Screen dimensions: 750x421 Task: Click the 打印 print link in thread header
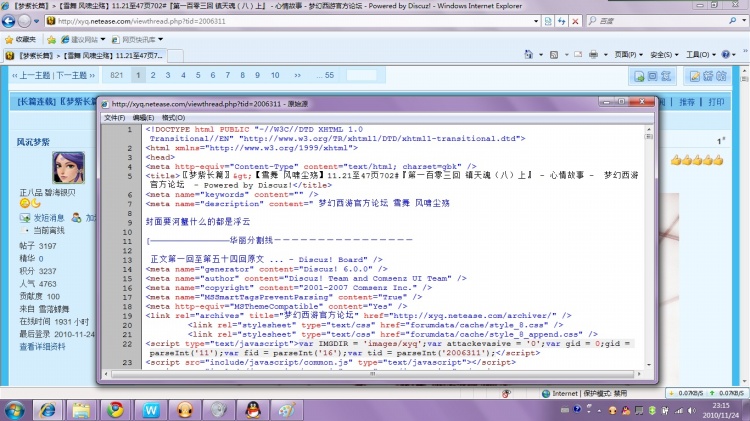(x=716, y=102)
